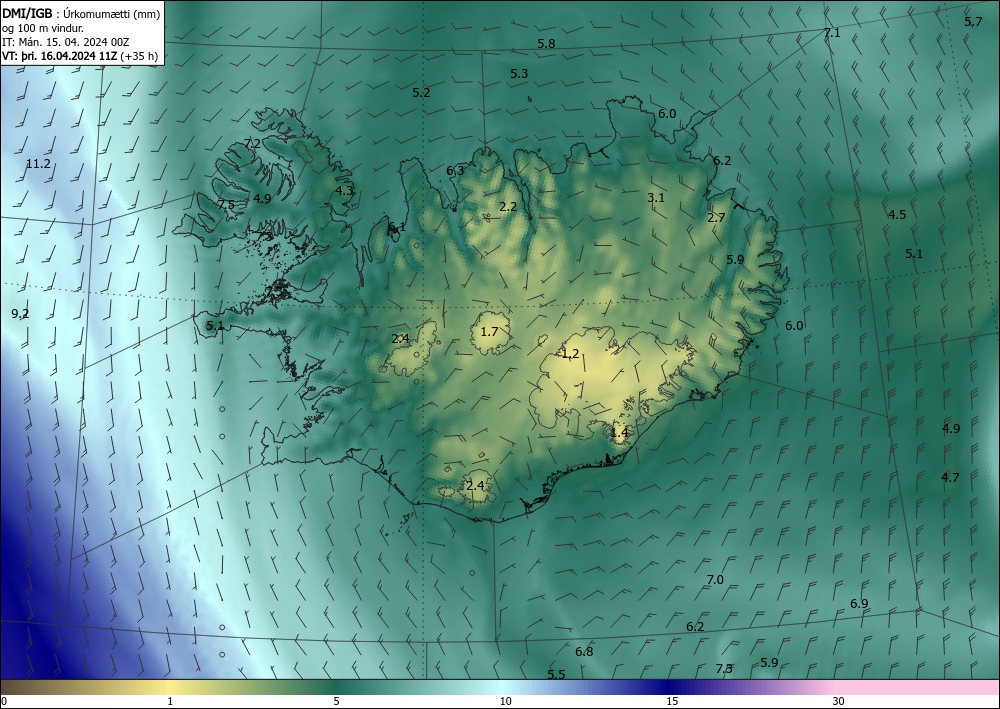Image resolution: width=1000 pixels, height=709 pixels.
Task: Click the 5.8 value at the top
Action: (547, 44)
